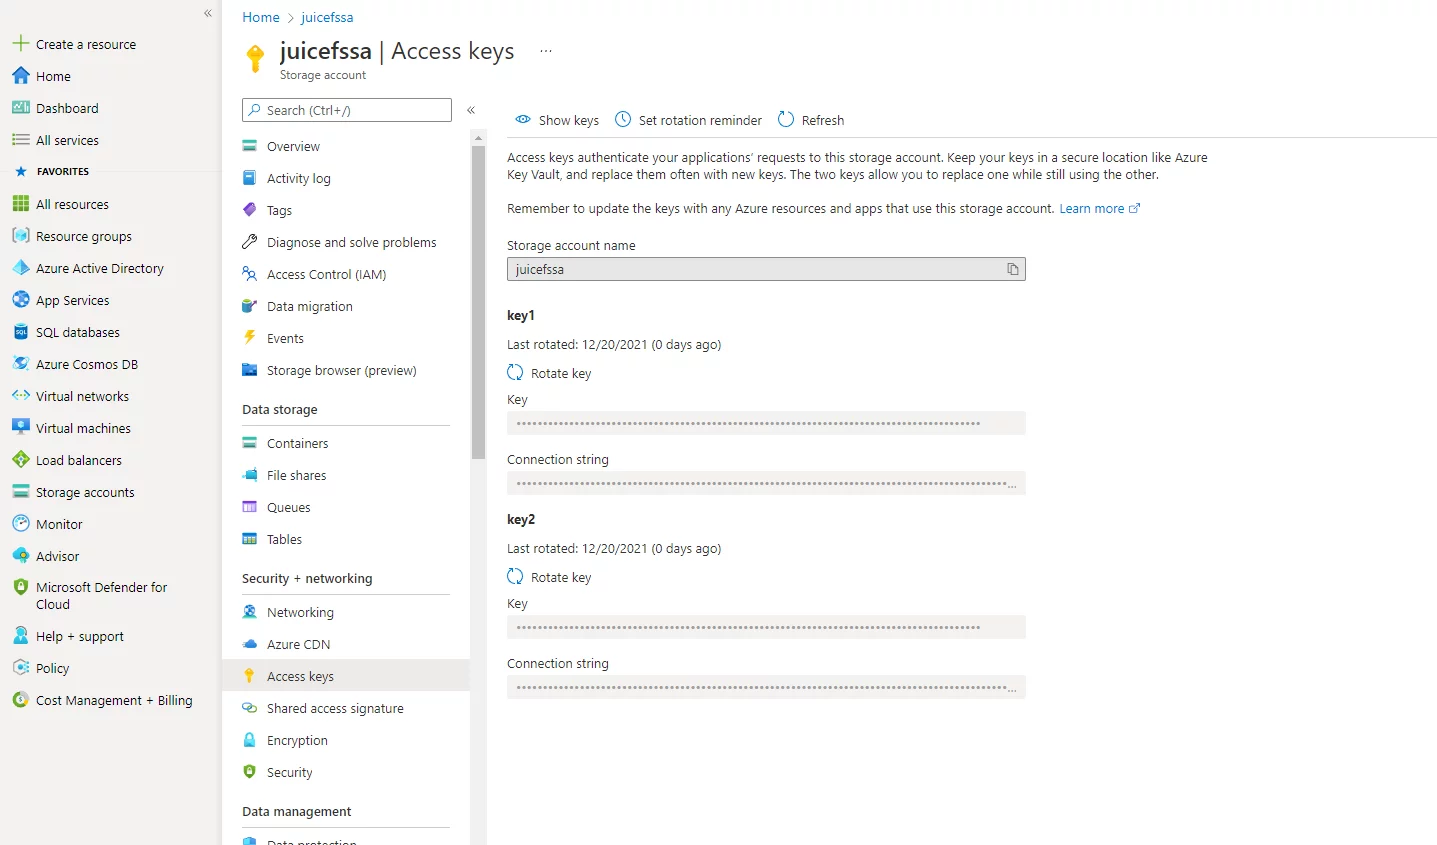Click the Advisor icon
The height and width of the screenshot is (845, 1437).
click(x=20, y=556)
